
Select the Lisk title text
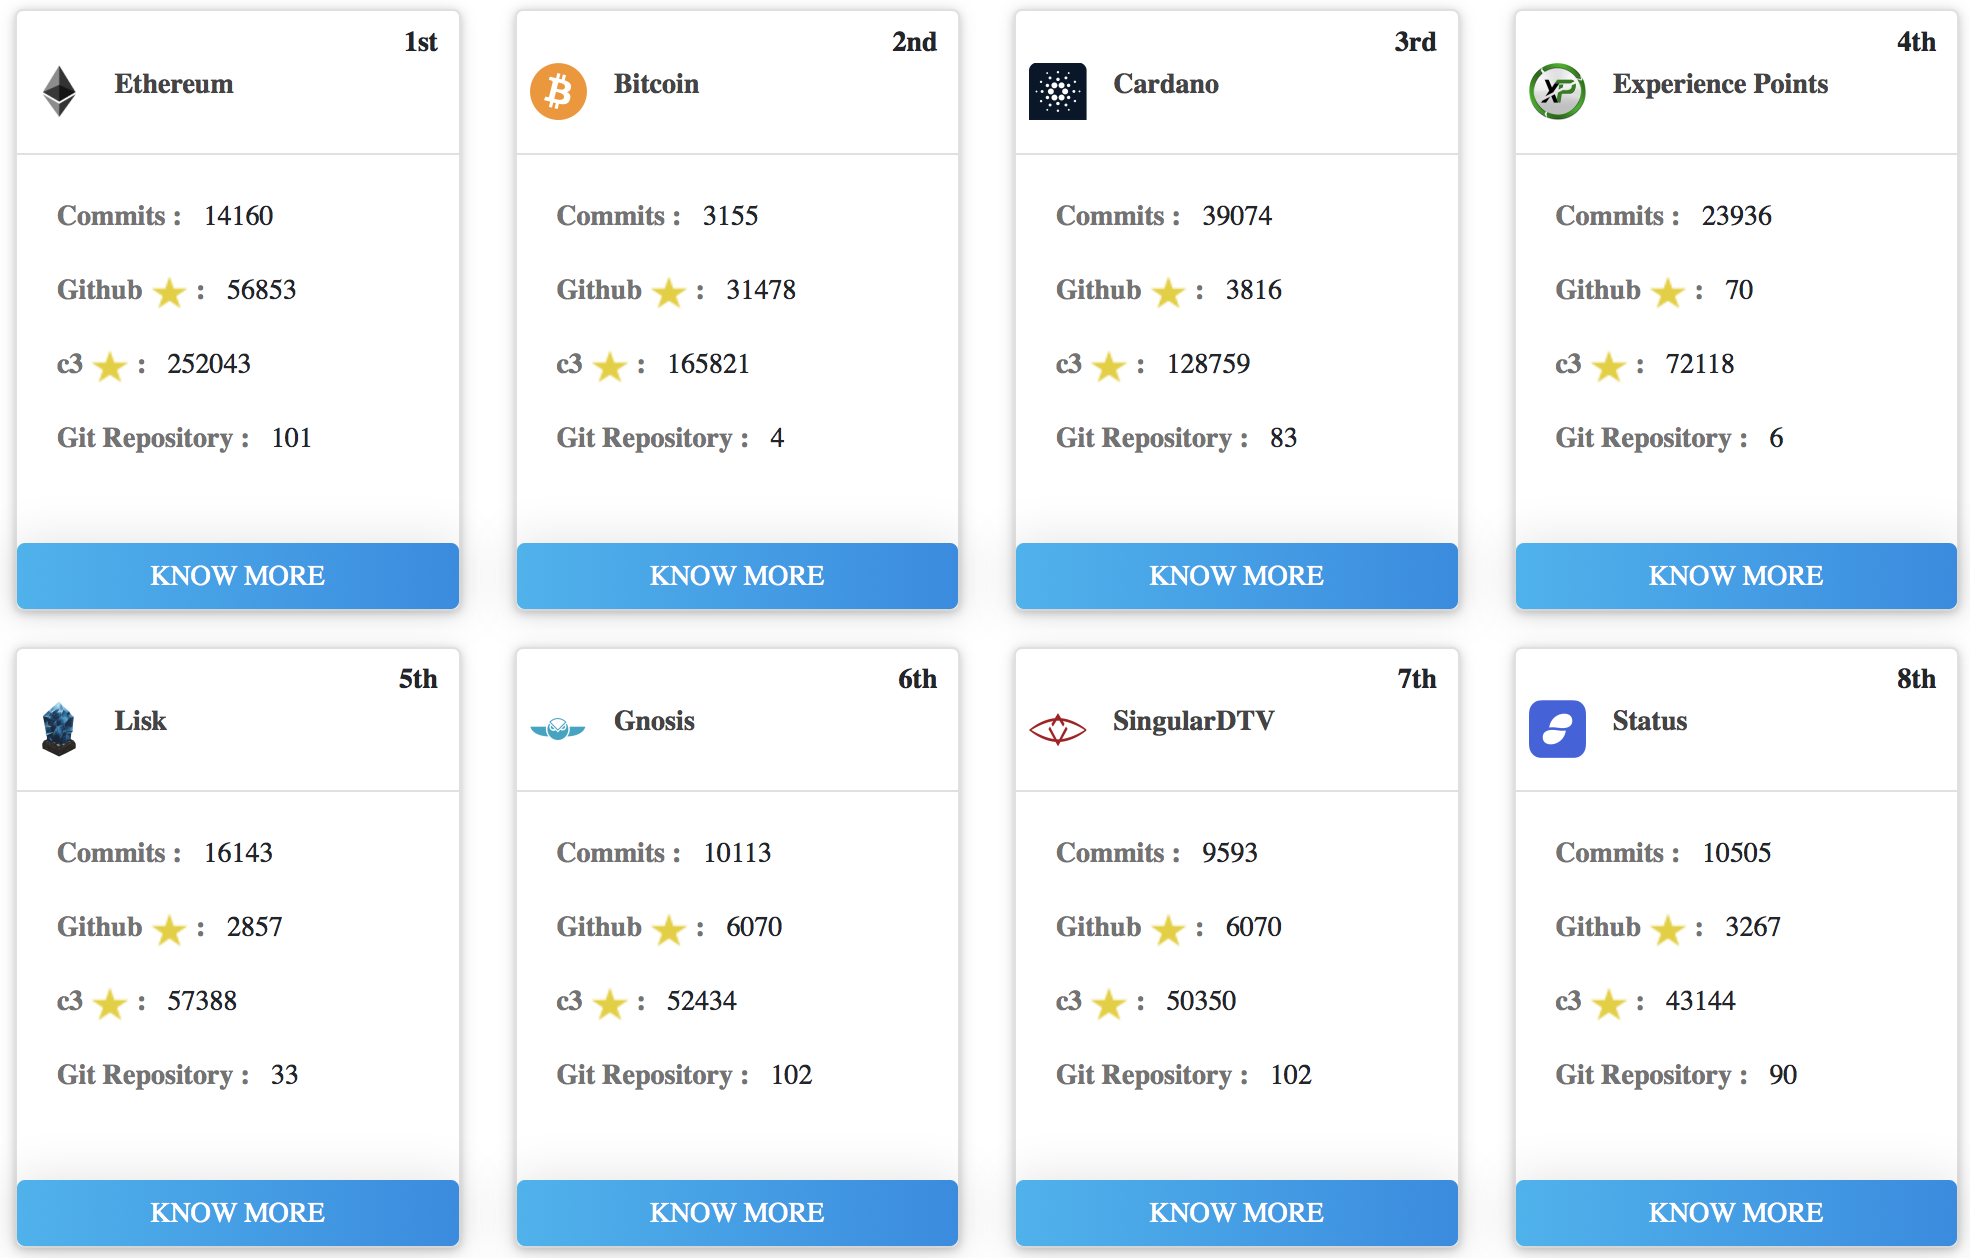(140, 721)
